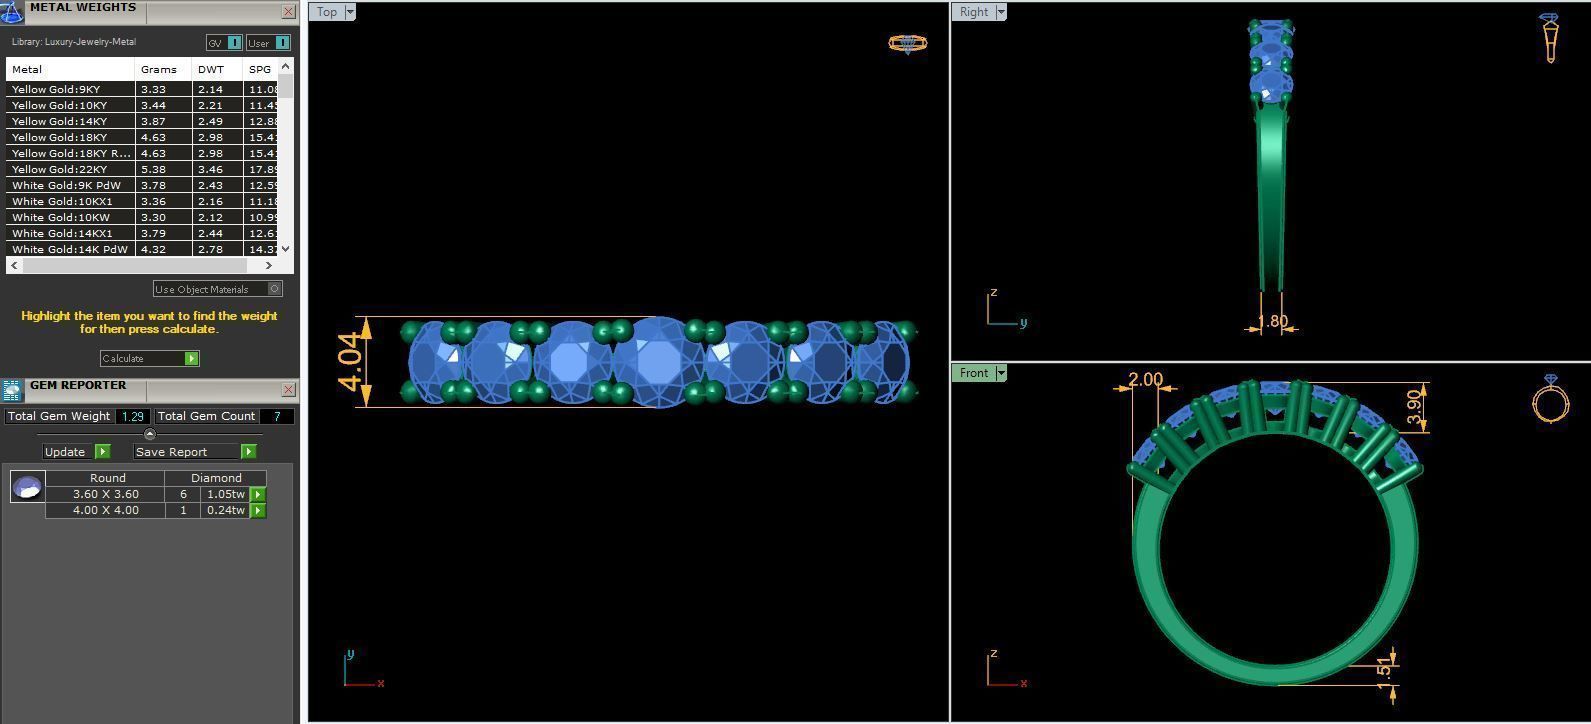The image size is (1591, 724).
Task: Click the Calculate green arrow button
Action: (x=192, y=358)
